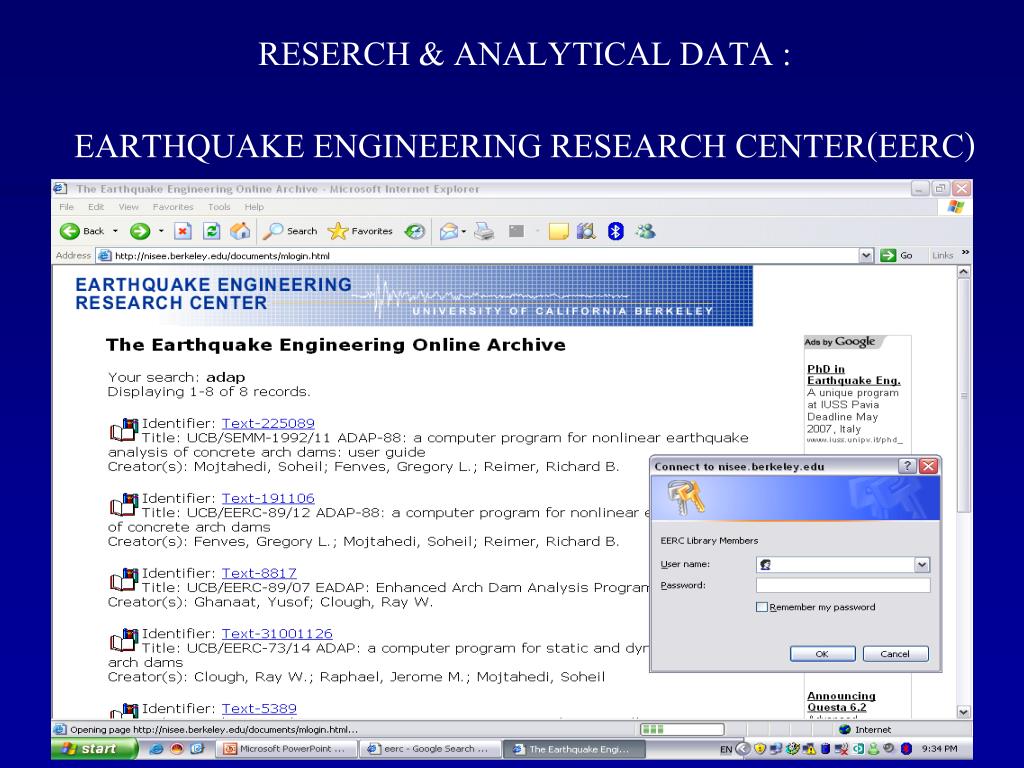Click the book icon beside Text-8817
1024x768 pixels.
(x=124, y=579)
